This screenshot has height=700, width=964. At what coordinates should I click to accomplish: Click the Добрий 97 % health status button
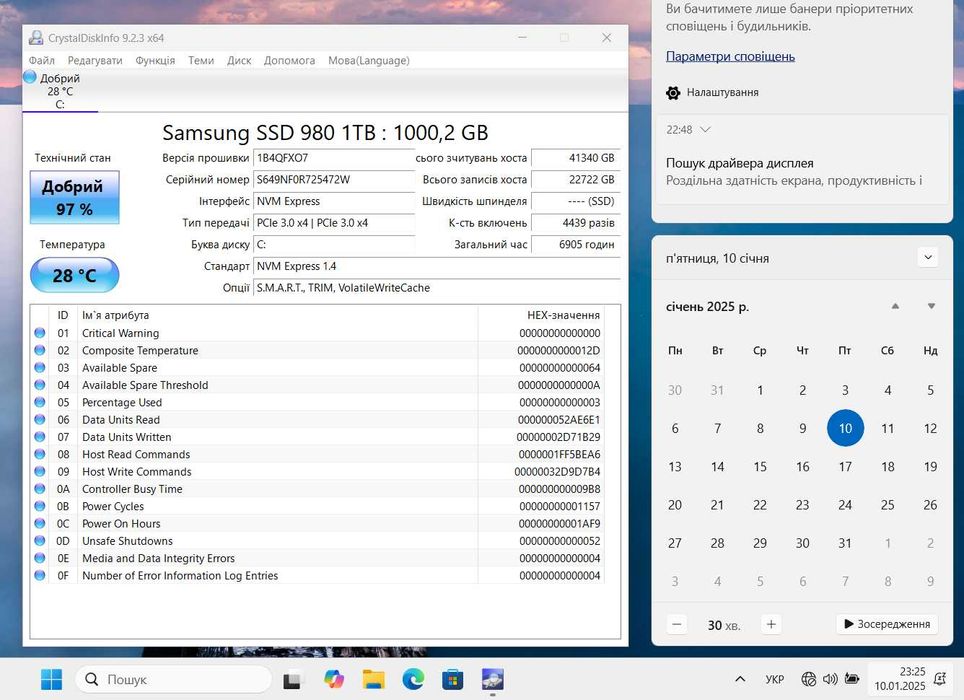point(74,197)
